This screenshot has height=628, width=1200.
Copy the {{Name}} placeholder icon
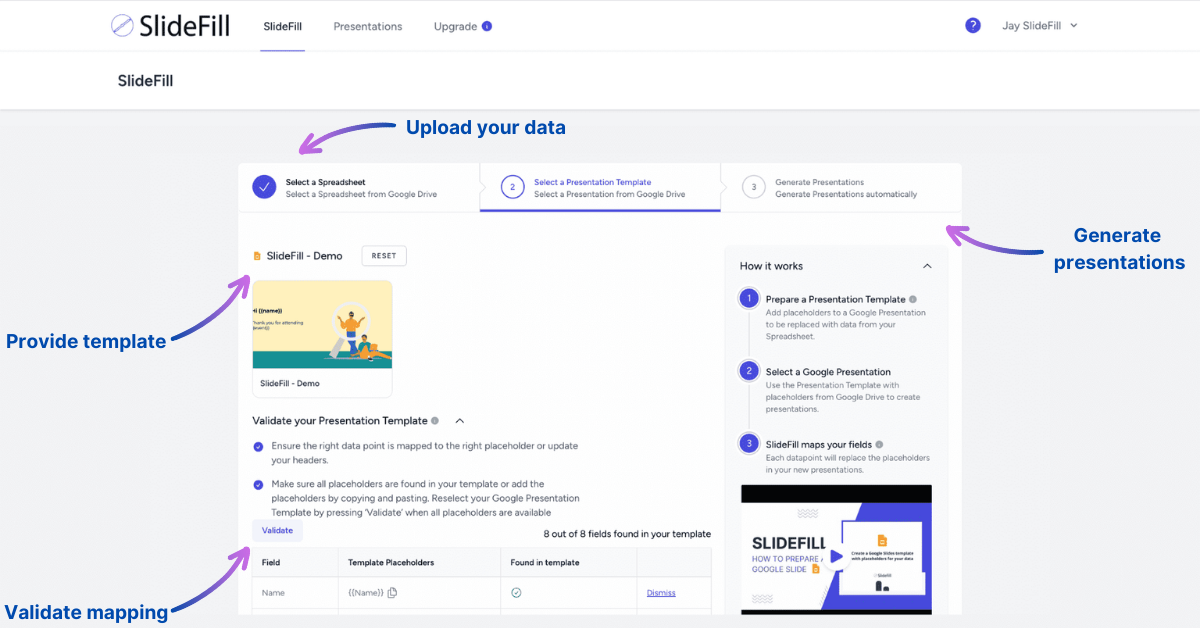(x=392, y=593)
